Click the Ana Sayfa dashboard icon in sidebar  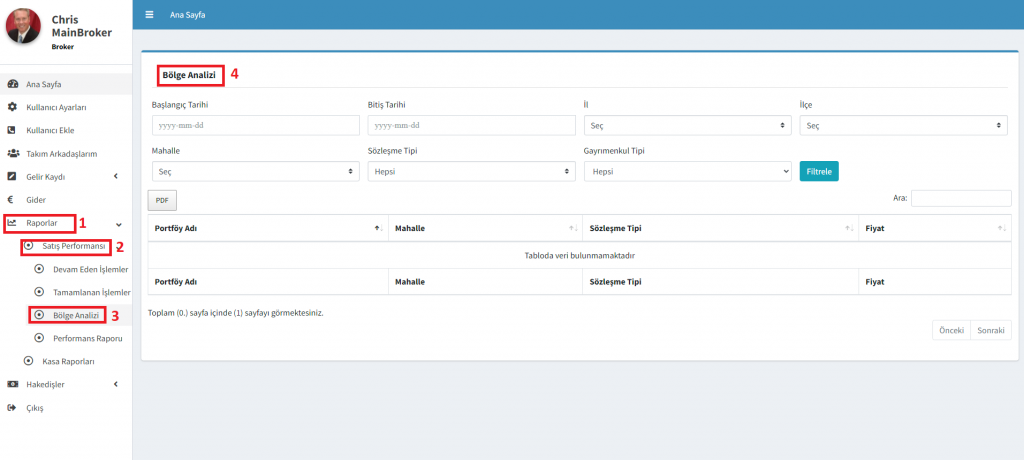(x=12, y=84)
